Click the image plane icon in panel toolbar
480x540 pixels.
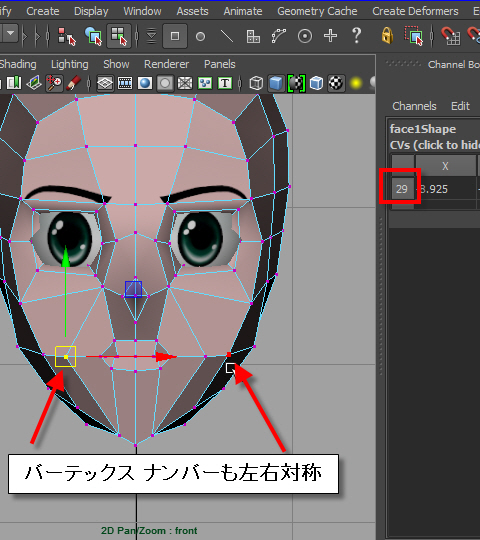34,83
